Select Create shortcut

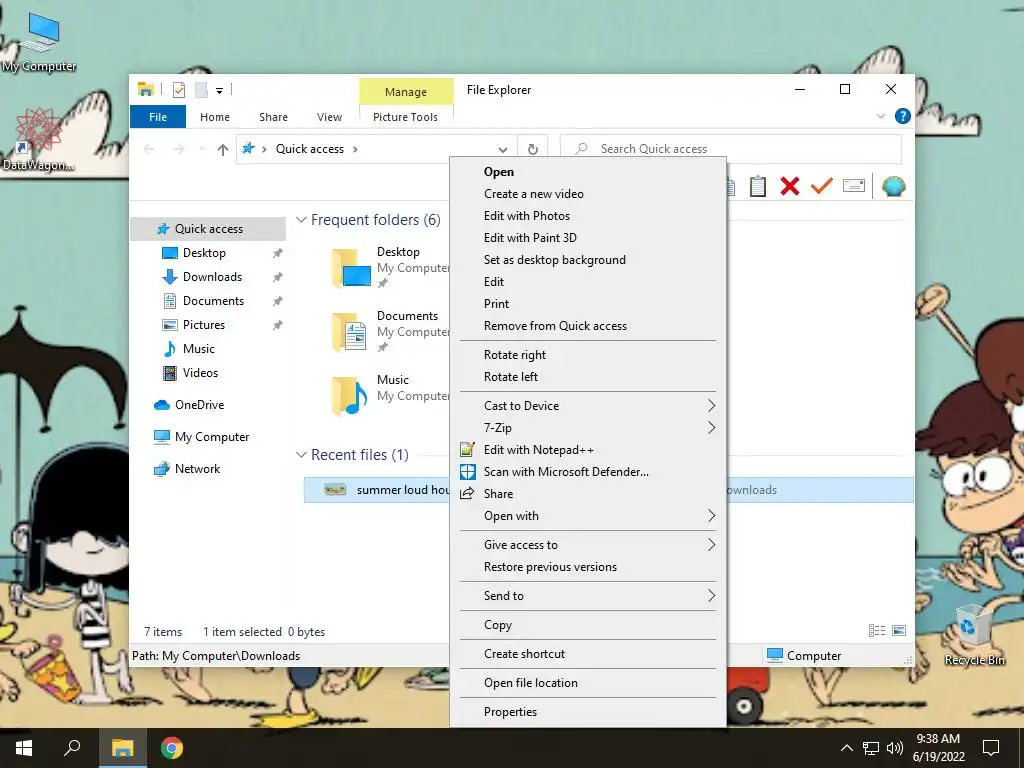point(588,654)
